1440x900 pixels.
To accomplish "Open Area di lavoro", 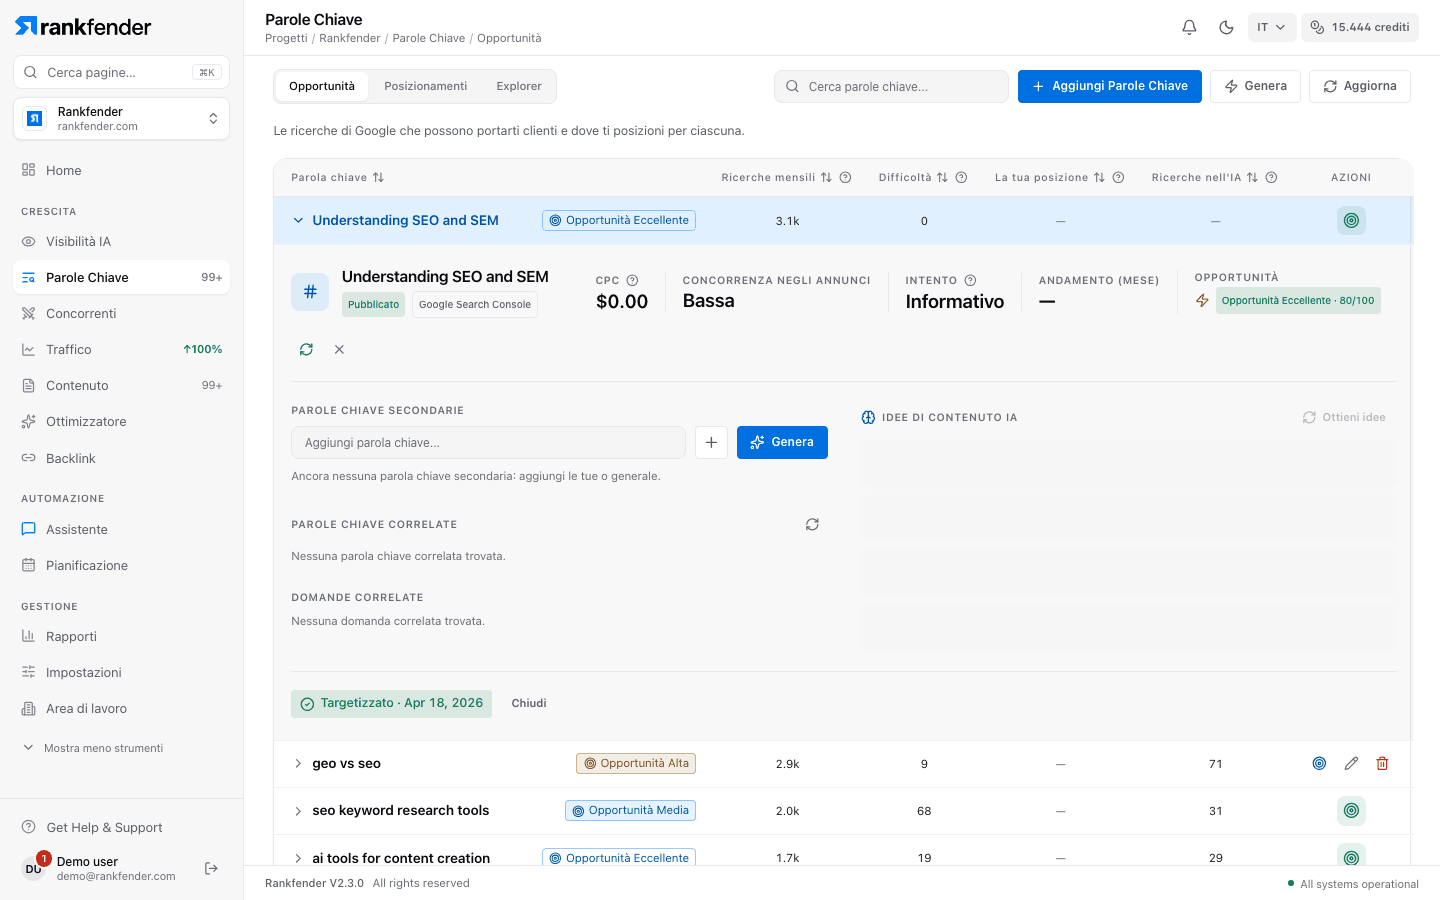I will point(122,708).
